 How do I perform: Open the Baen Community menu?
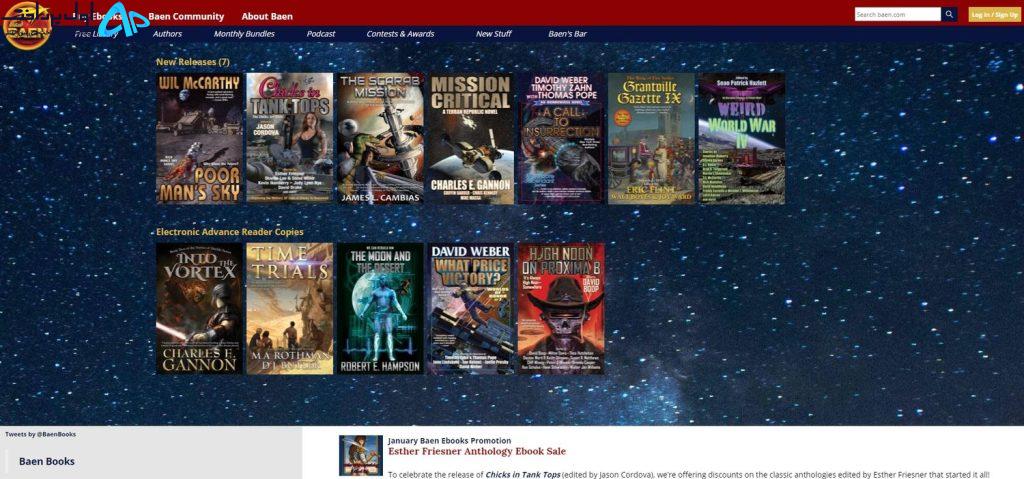[186, 16]
